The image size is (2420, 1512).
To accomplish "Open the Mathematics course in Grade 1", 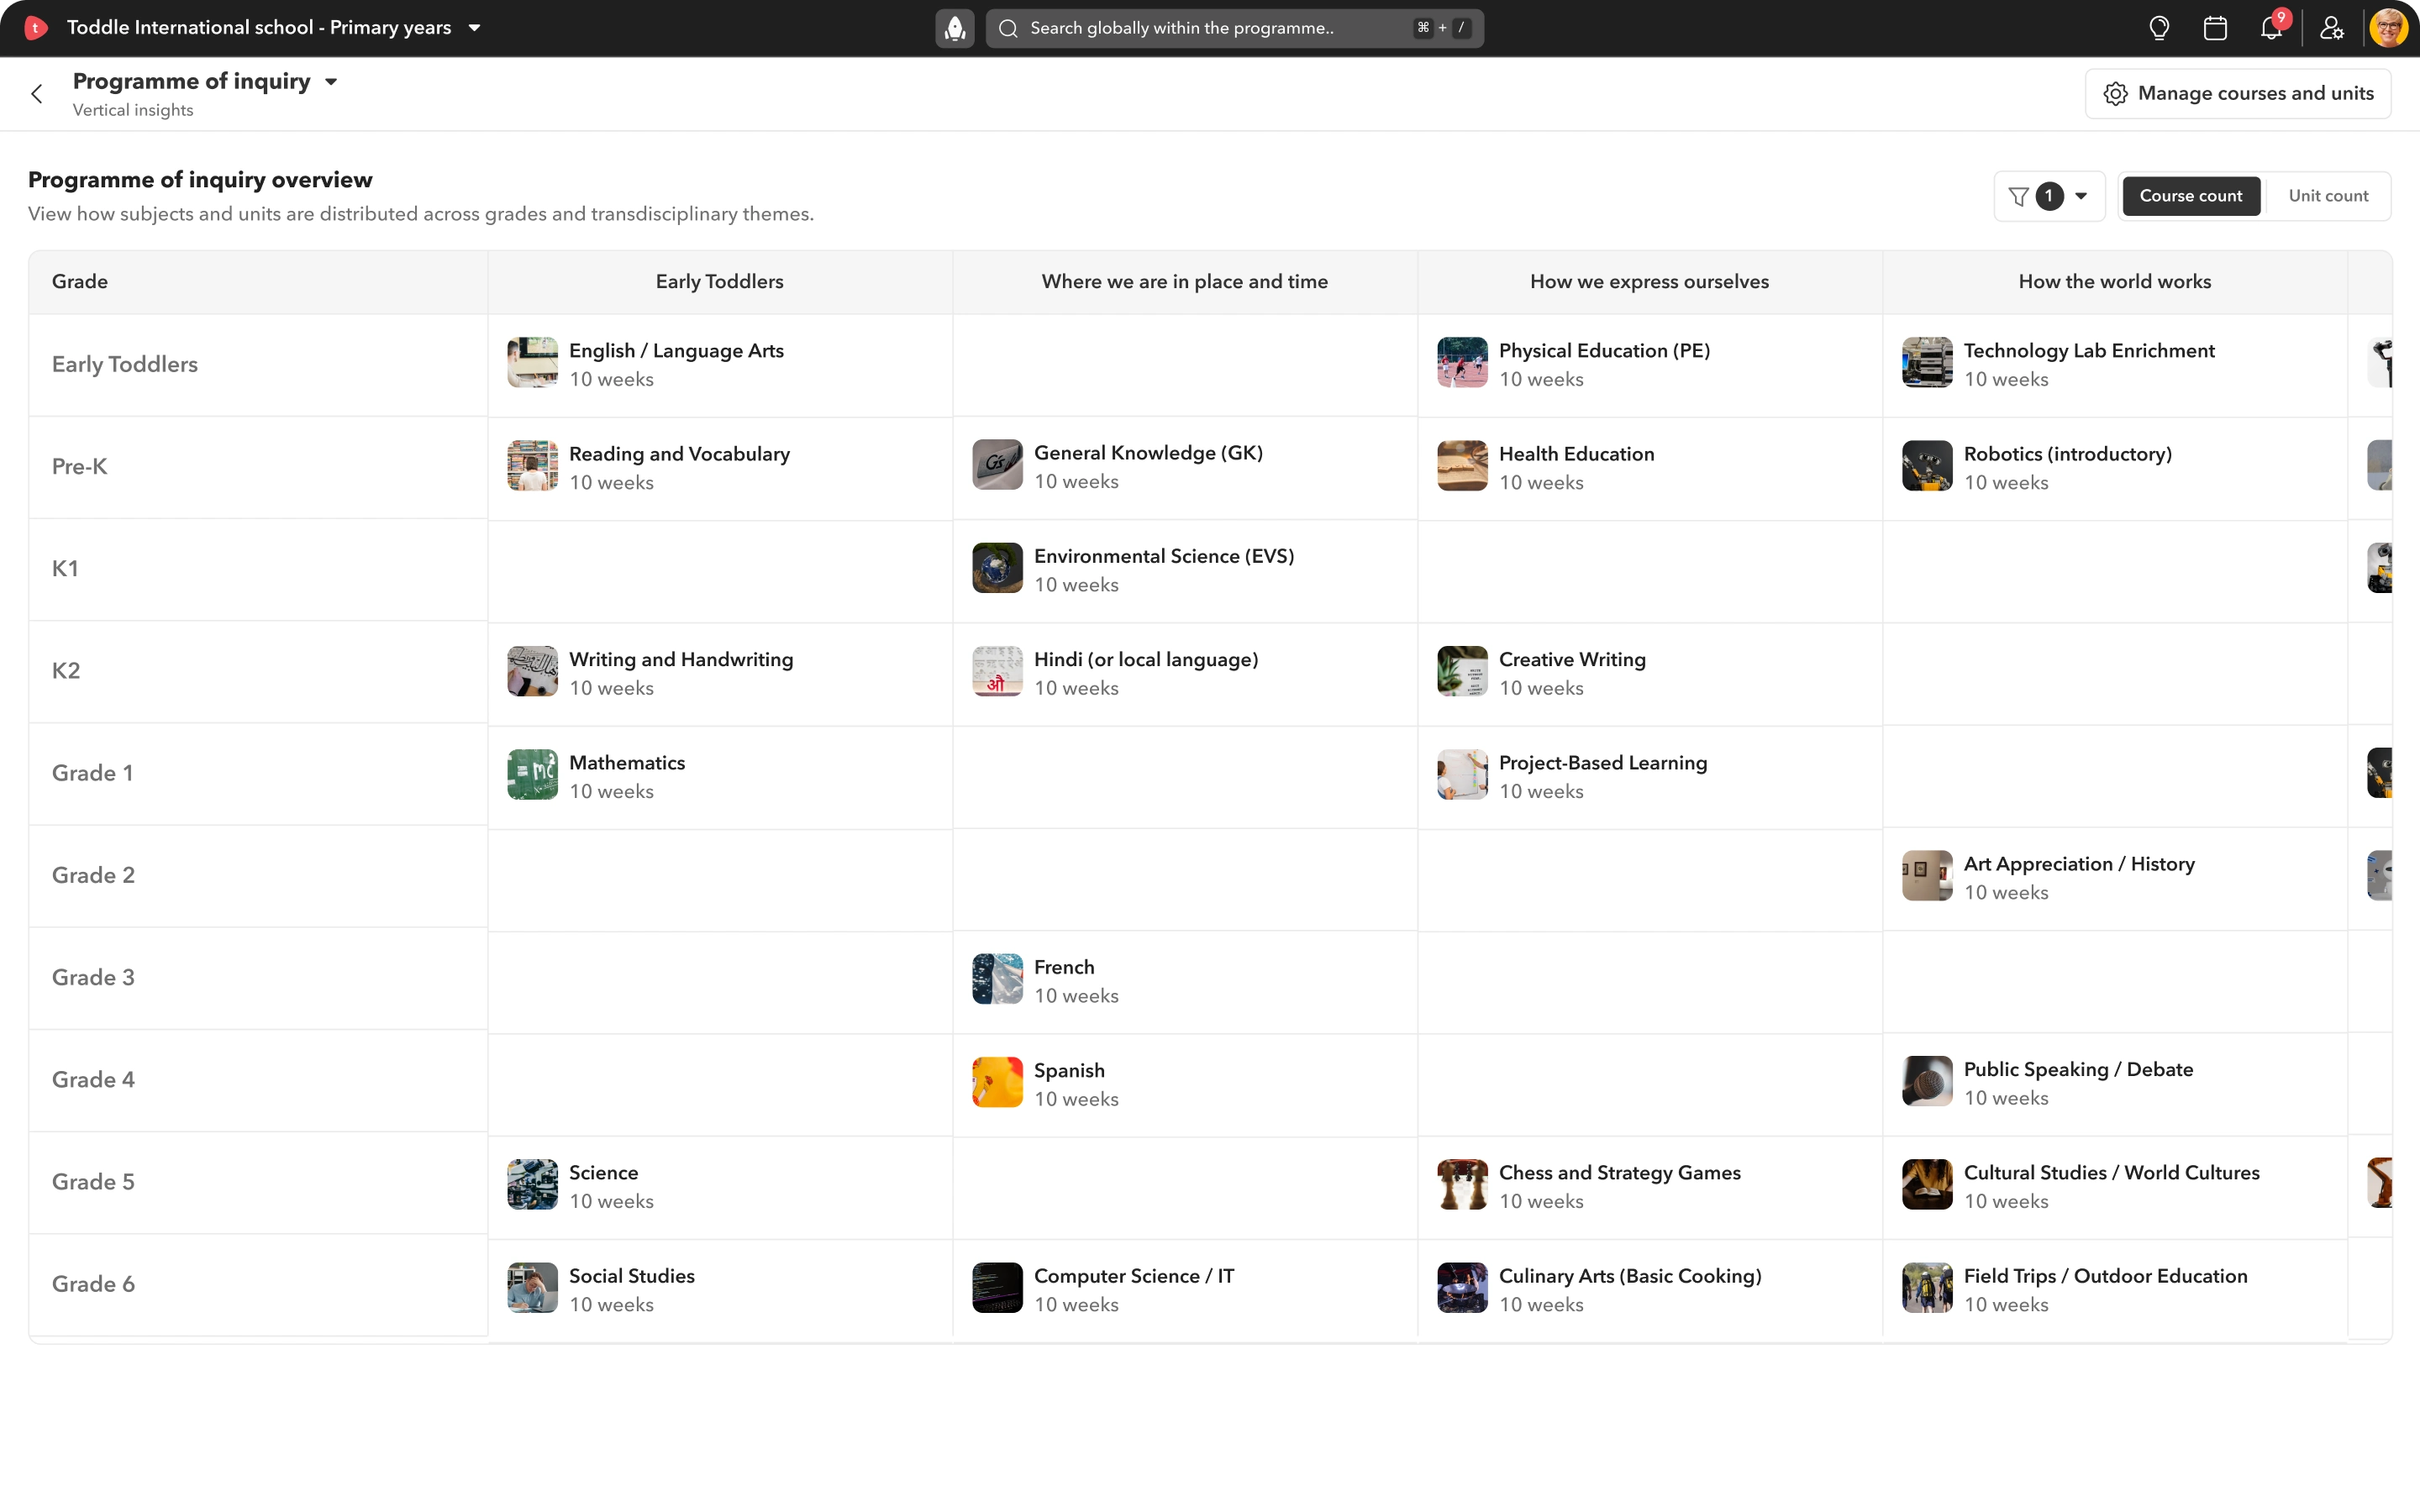I will coord(626,763).
